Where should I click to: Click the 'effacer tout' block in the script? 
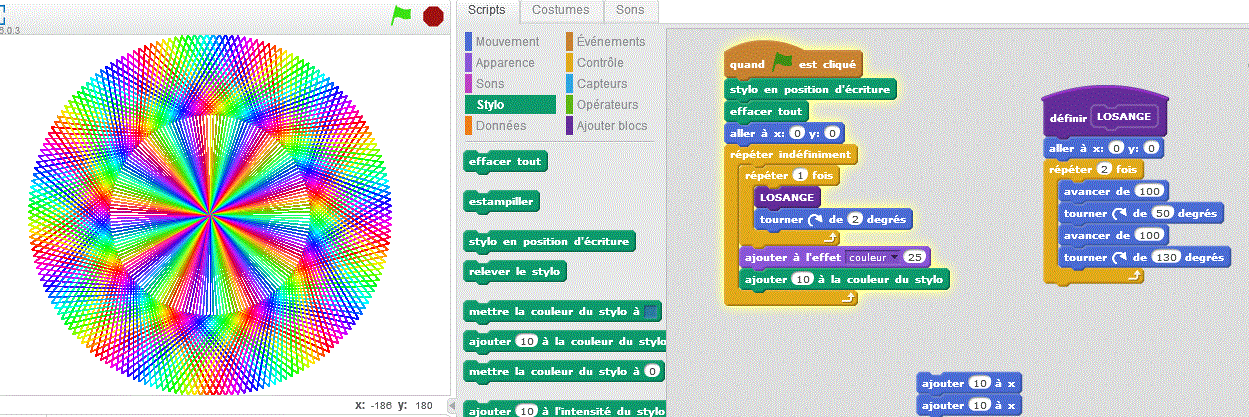pos(767,112)
